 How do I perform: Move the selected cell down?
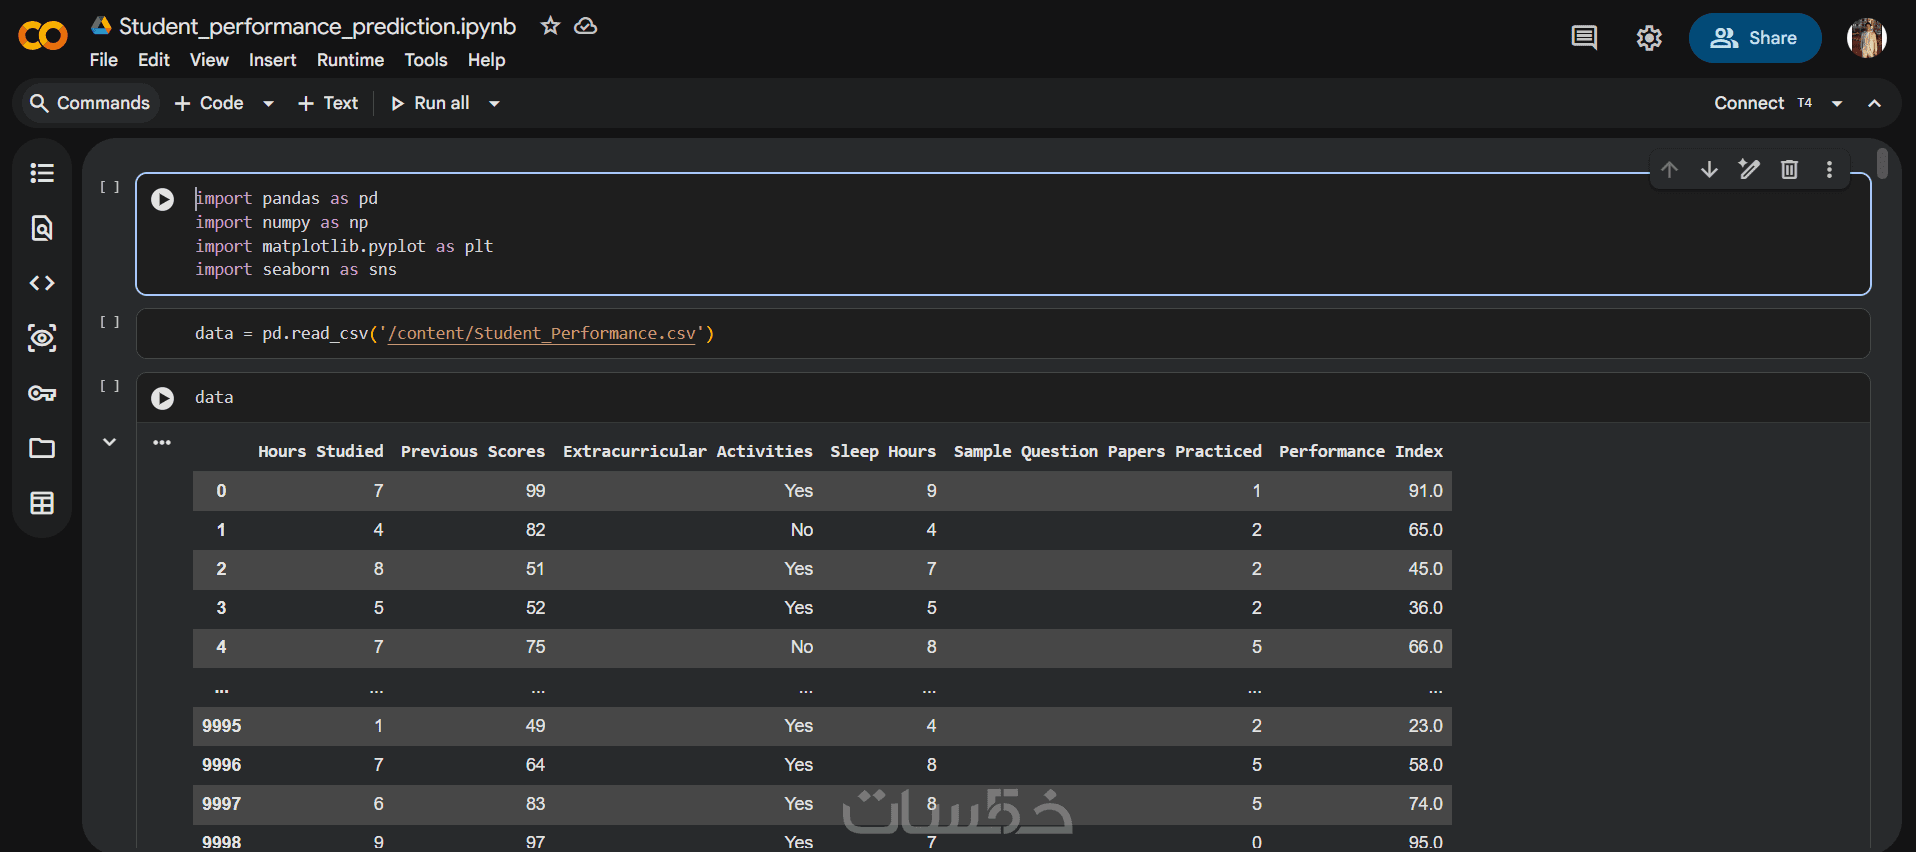pyautogui.click(x=1709, y=170)
